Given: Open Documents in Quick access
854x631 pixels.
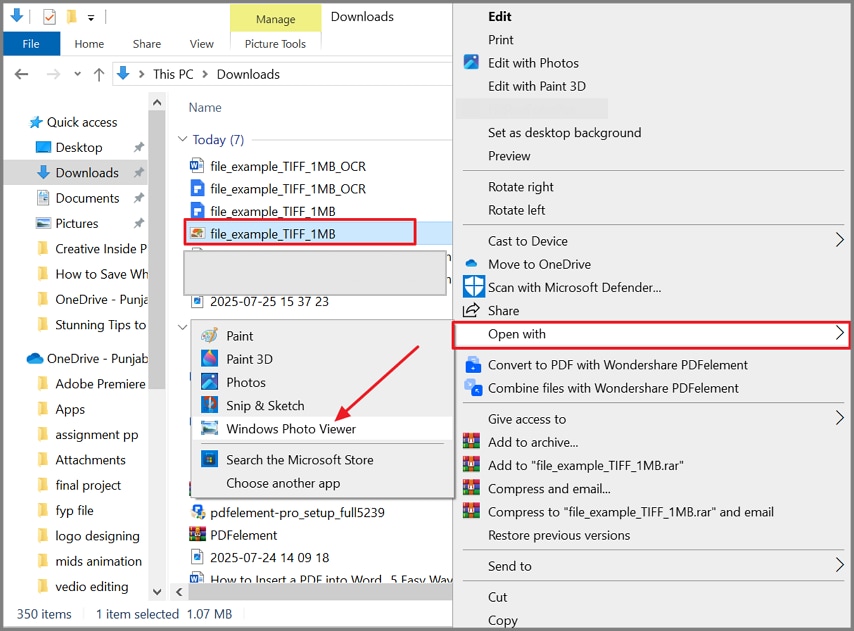Looking at the screenshot, I should tap(87, 198).
